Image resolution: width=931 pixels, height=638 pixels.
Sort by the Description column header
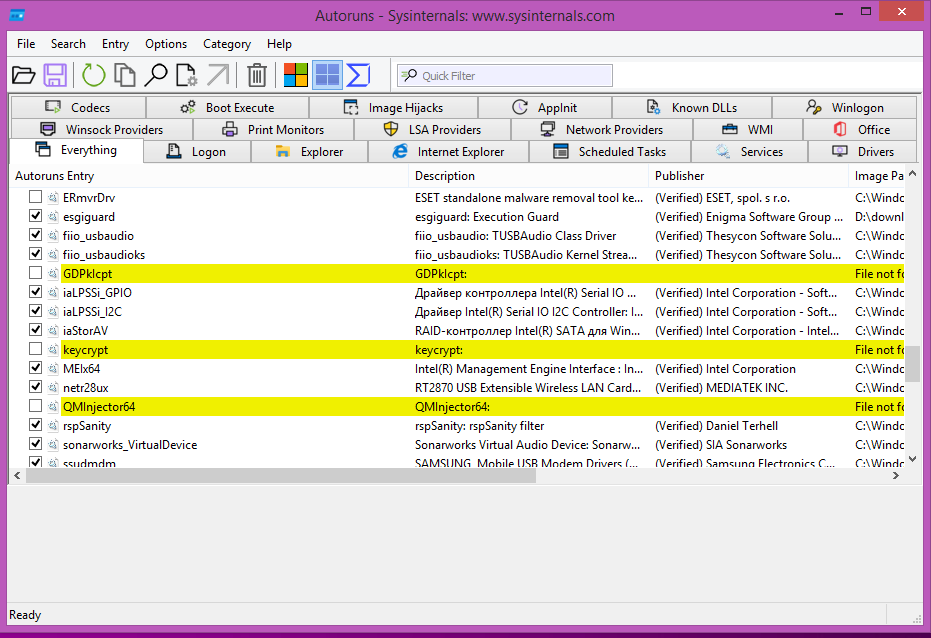[x=528, y=176]
